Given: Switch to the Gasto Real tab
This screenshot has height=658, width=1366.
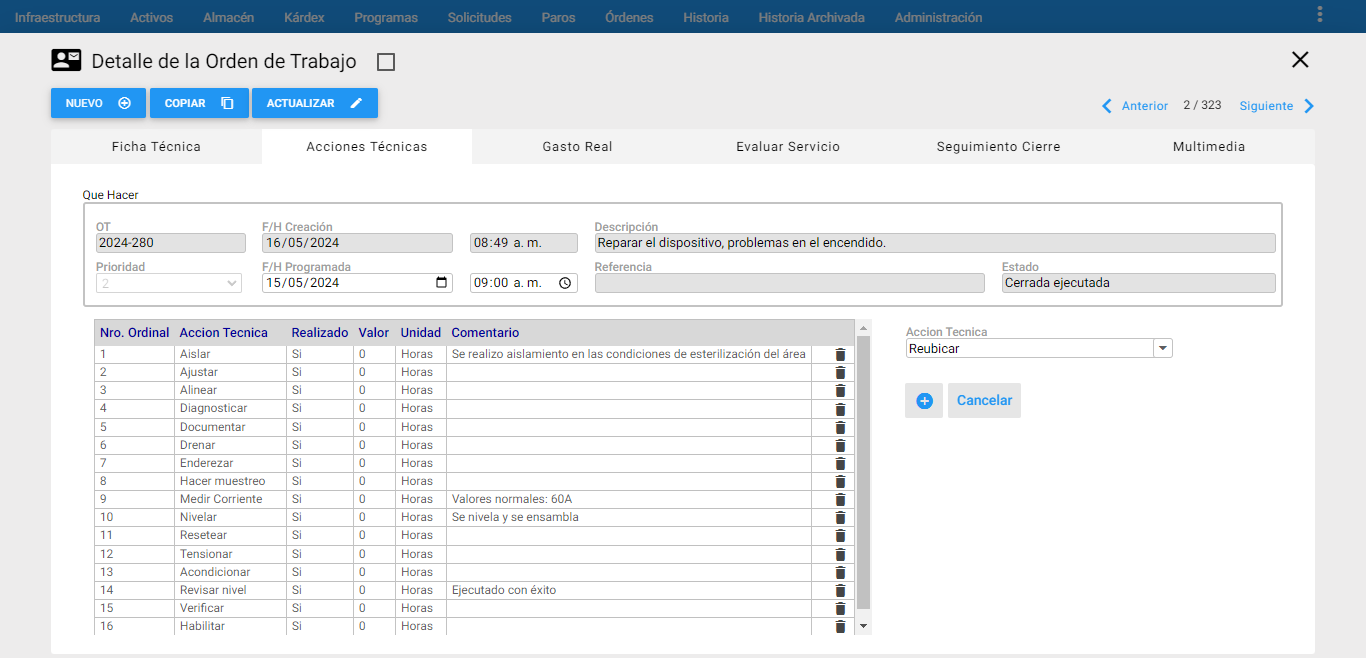Looking at the screenshot, I should pyautogui.click(x=577, y=146).
